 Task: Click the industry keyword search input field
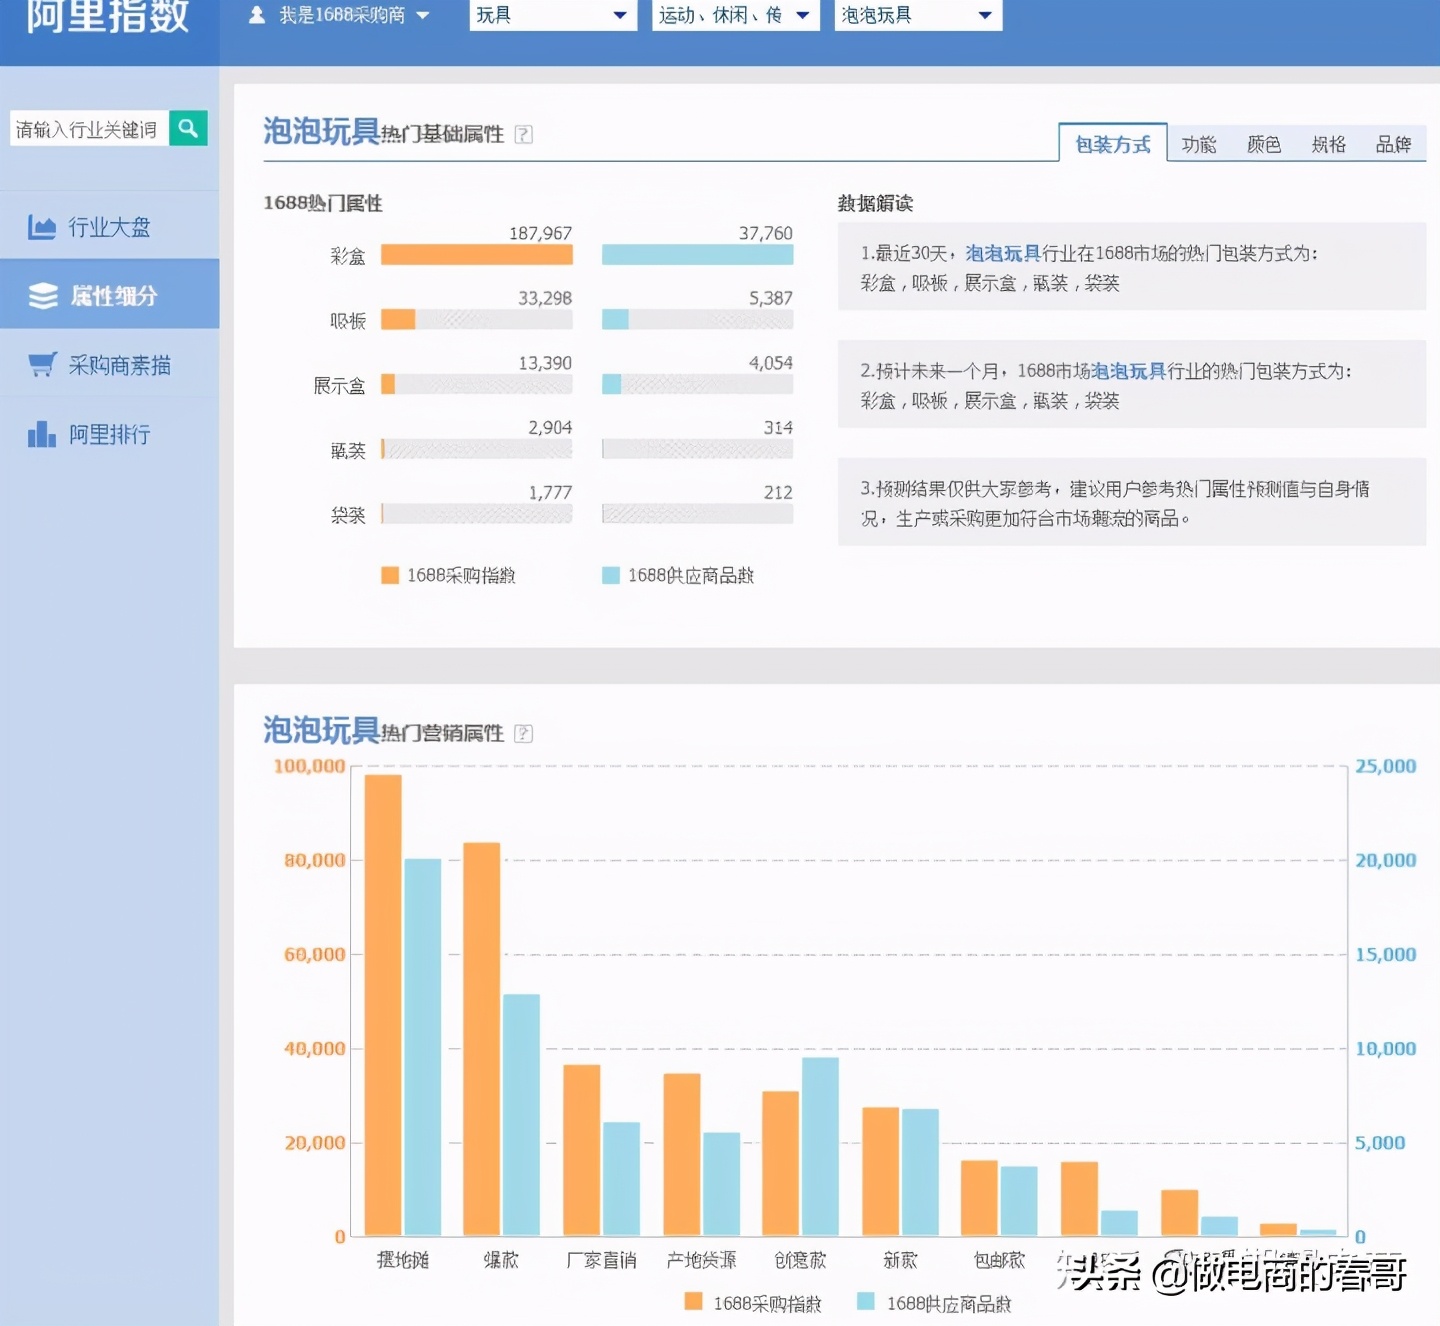pyautogui.click(x=88, y=129)
